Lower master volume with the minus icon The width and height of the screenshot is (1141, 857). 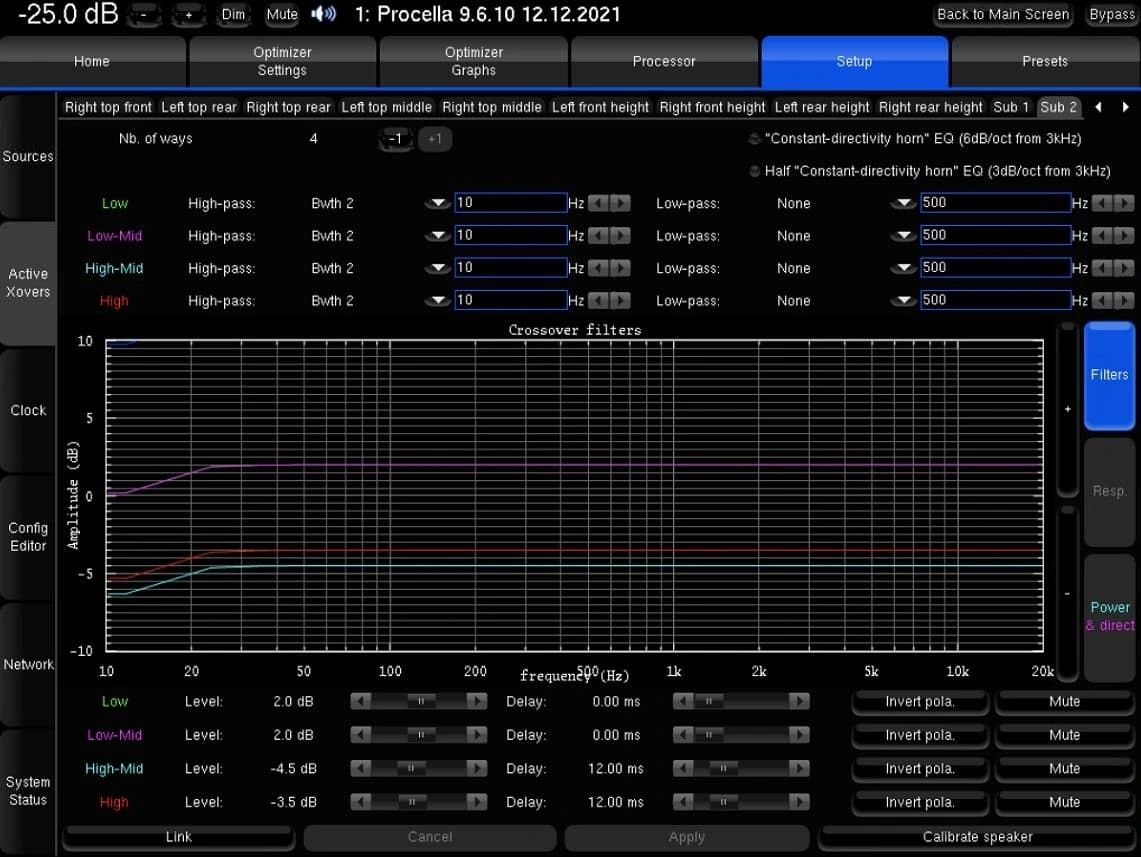pyautogui.click(x=144, y=14)
